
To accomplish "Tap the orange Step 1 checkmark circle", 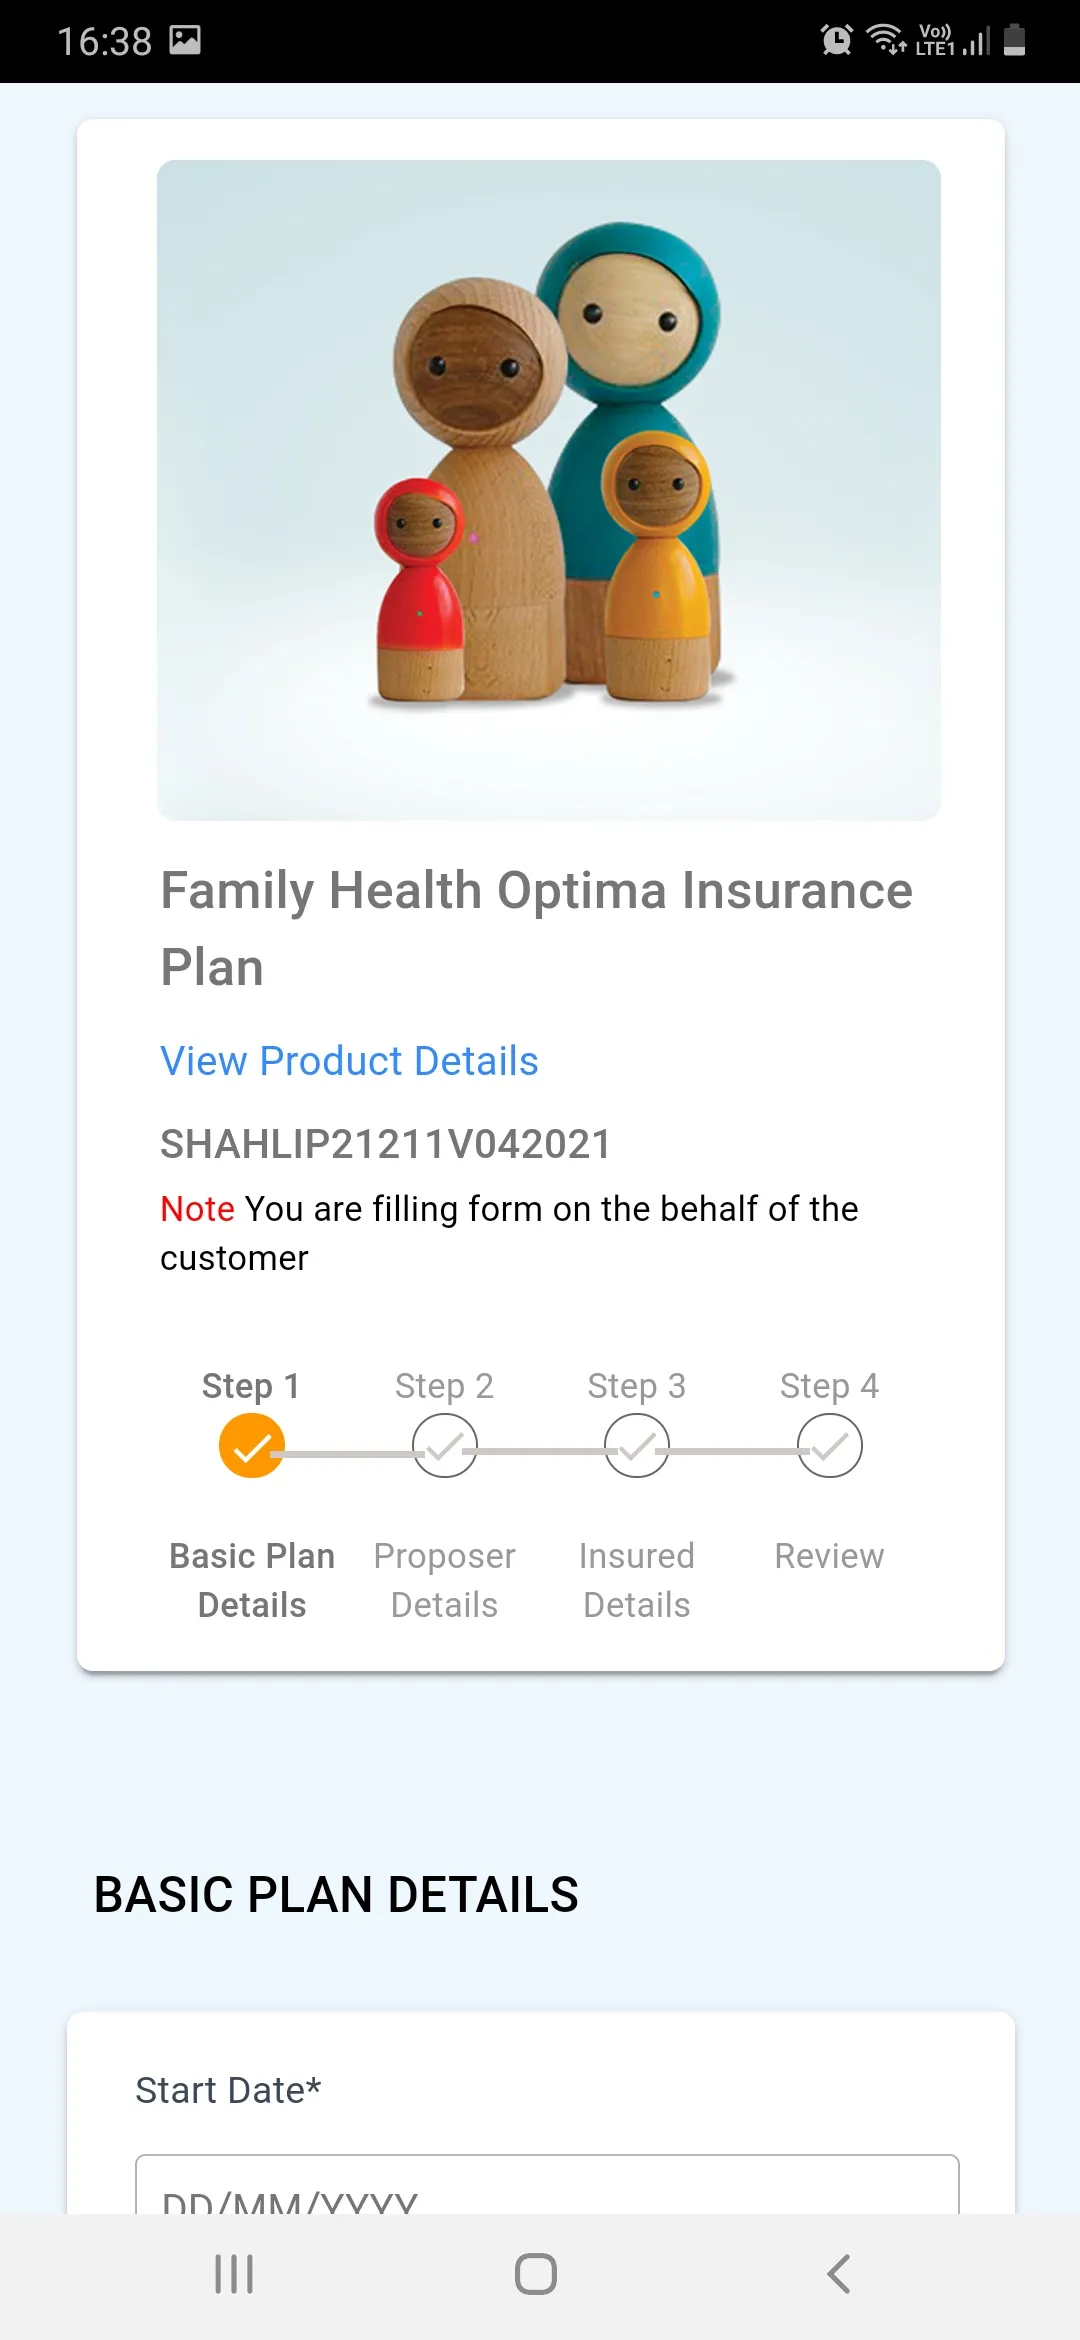I will coord(252,1446).
